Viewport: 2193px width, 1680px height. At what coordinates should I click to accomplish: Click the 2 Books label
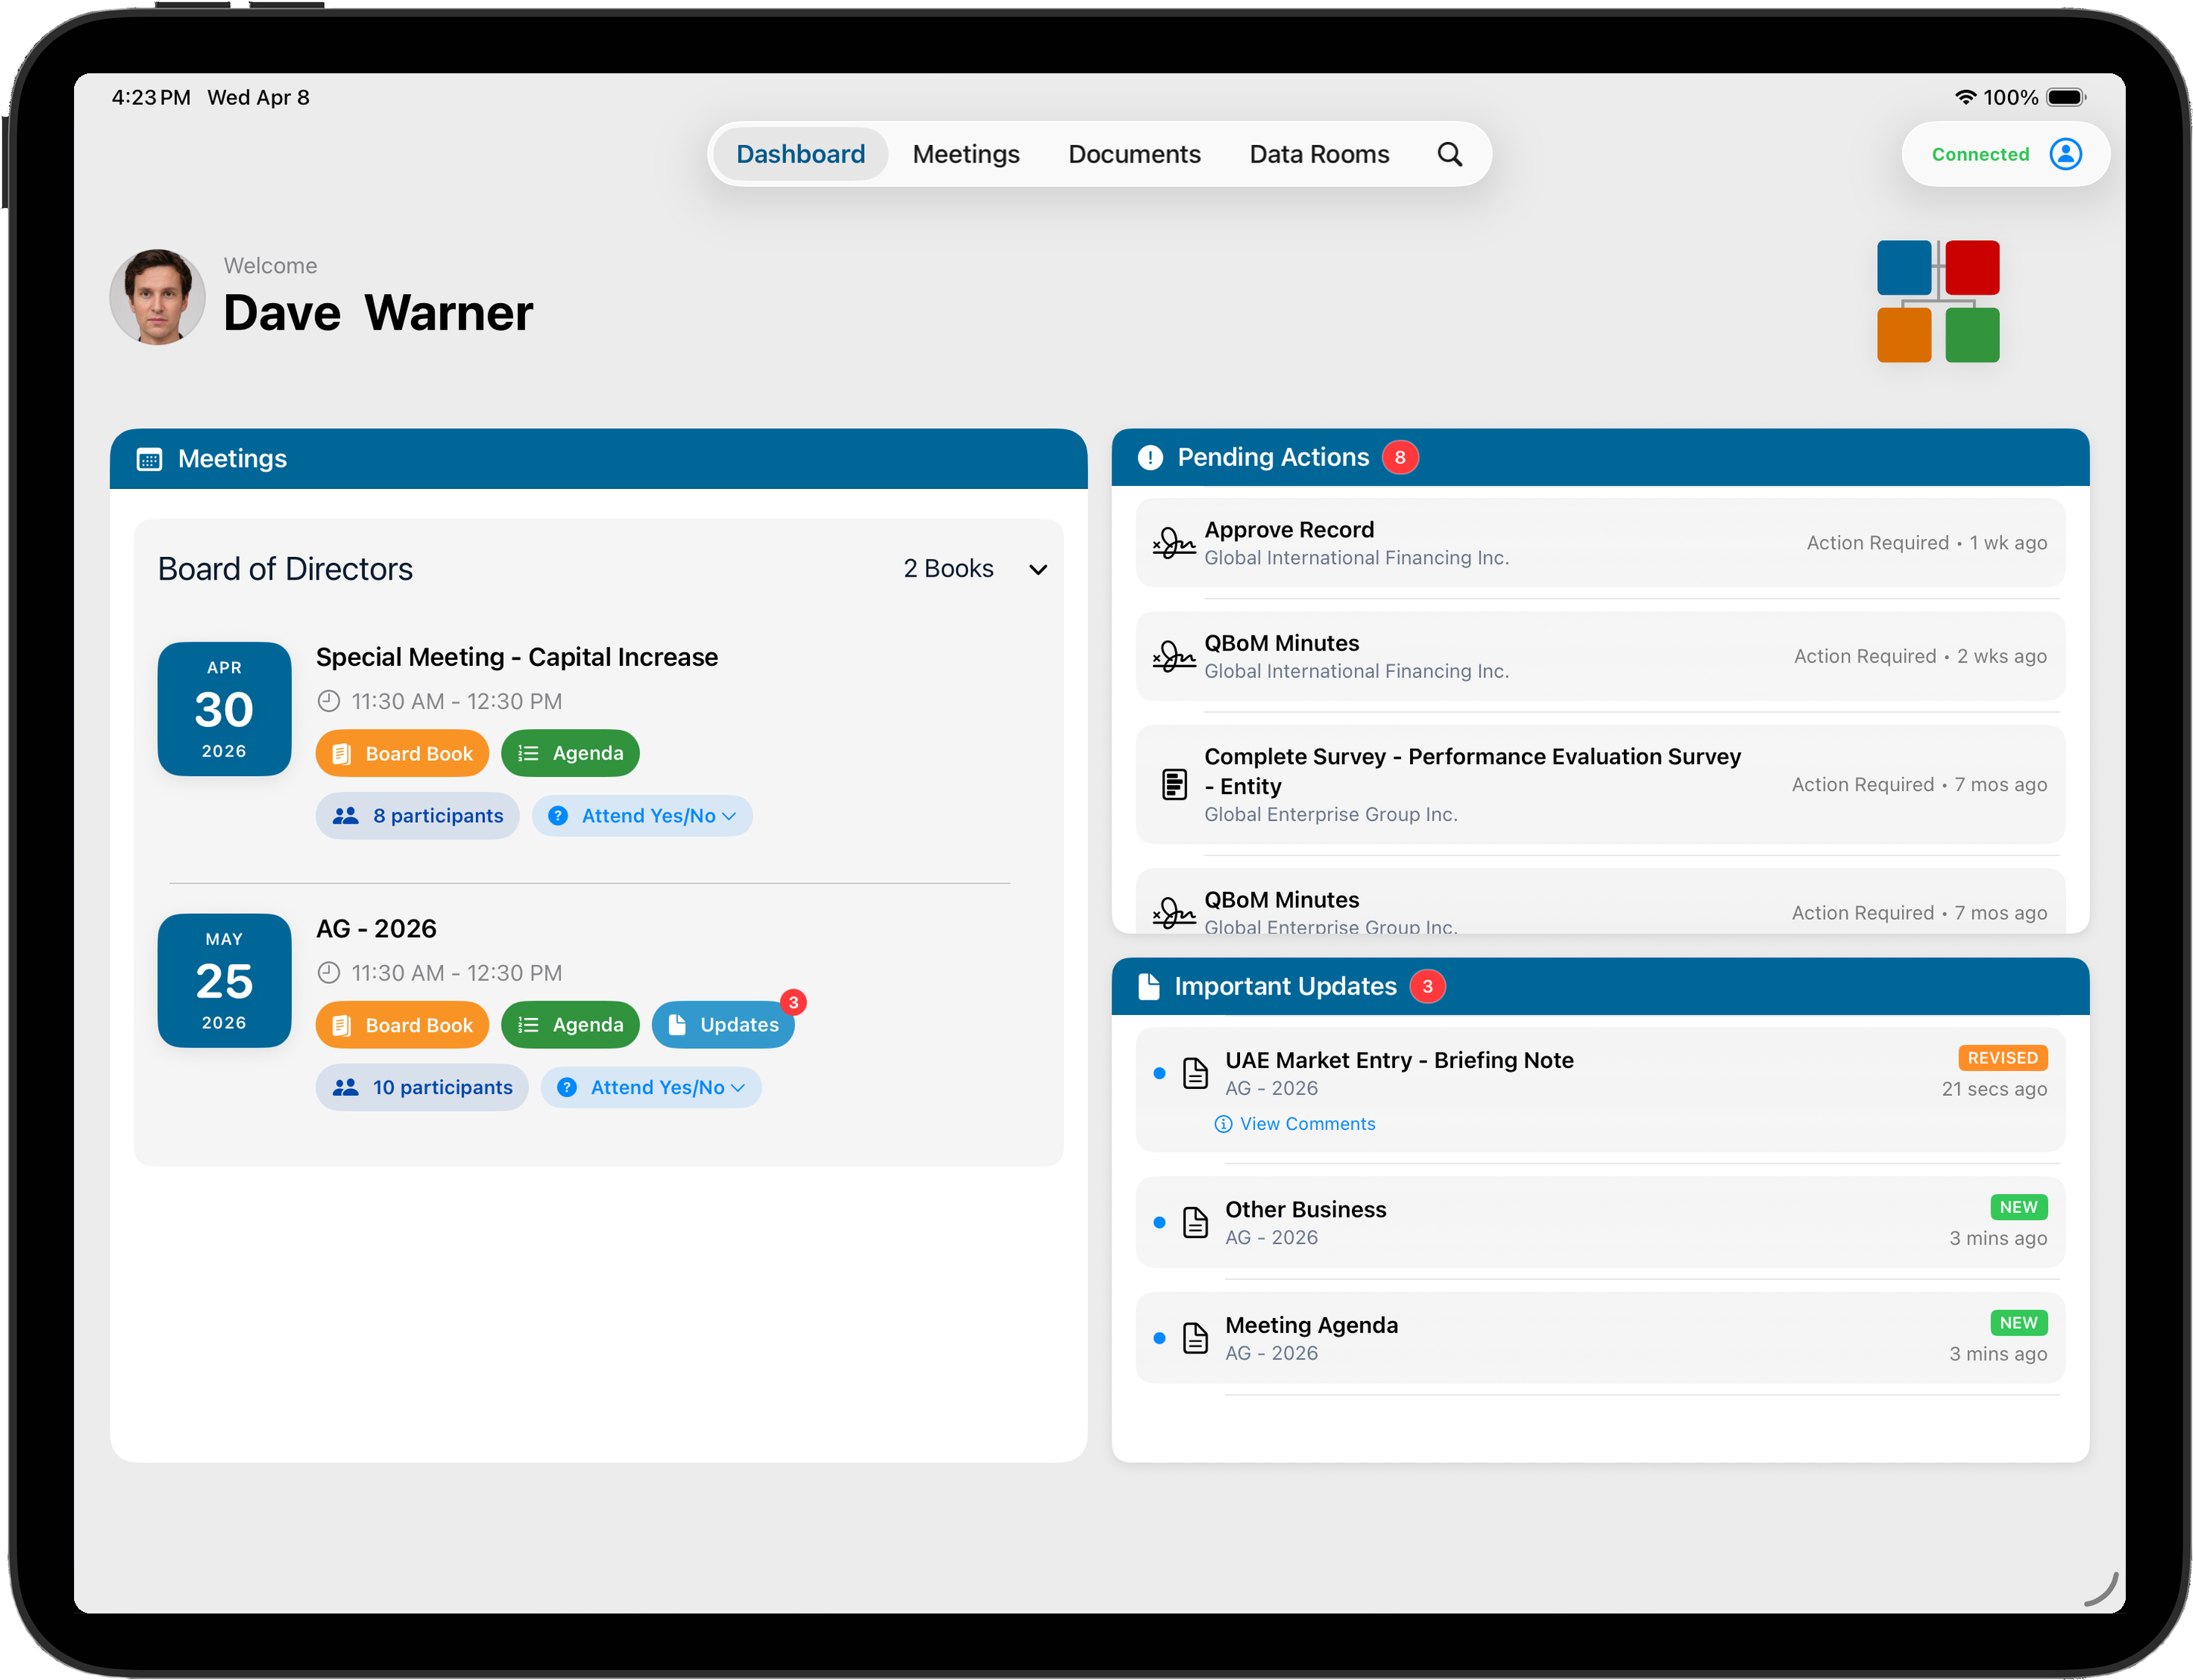tap(948, 568)
